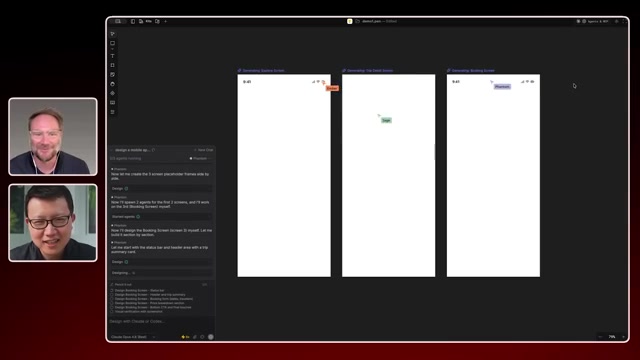Select the move/selection tool in left toolbar

pyautogui.click(x=113, y=34)
